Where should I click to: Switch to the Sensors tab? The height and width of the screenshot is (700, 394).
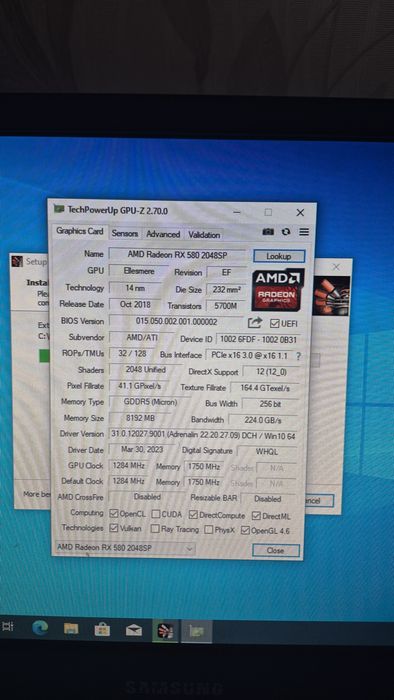click(x=124, y=233)
